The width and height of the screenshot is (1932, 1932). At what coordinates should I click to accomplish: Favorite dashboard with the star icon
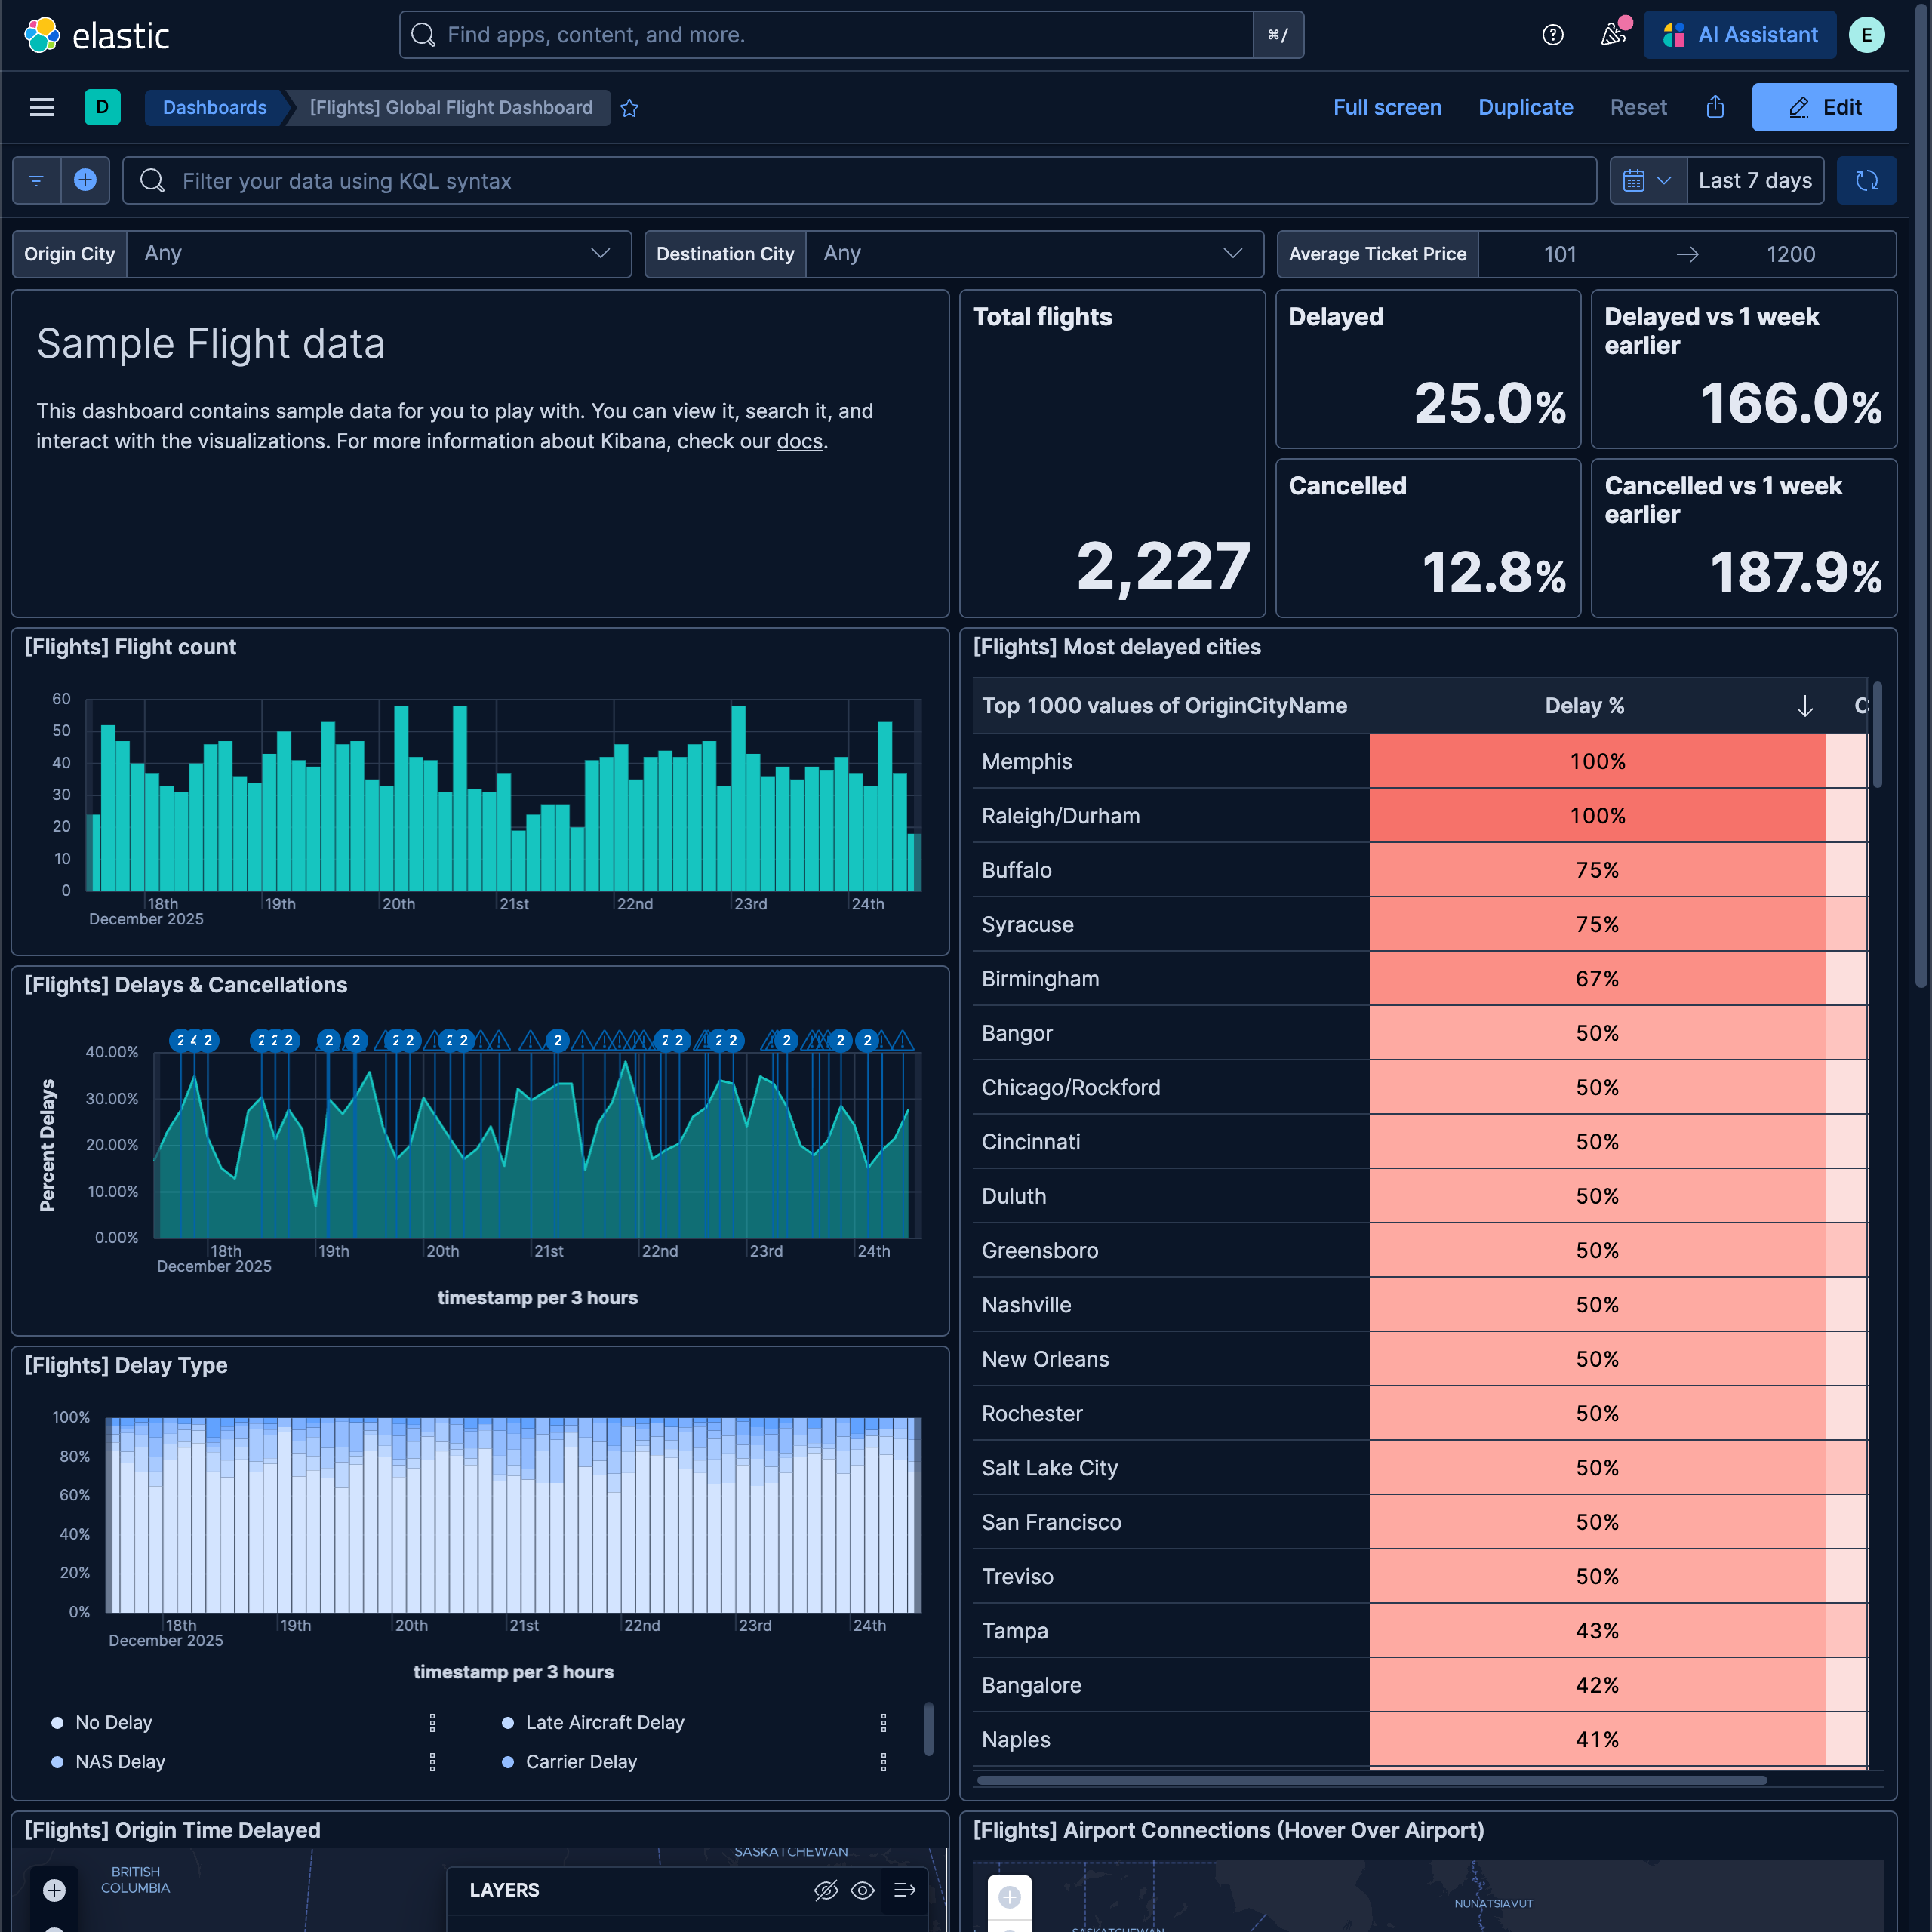coord(629,108)
